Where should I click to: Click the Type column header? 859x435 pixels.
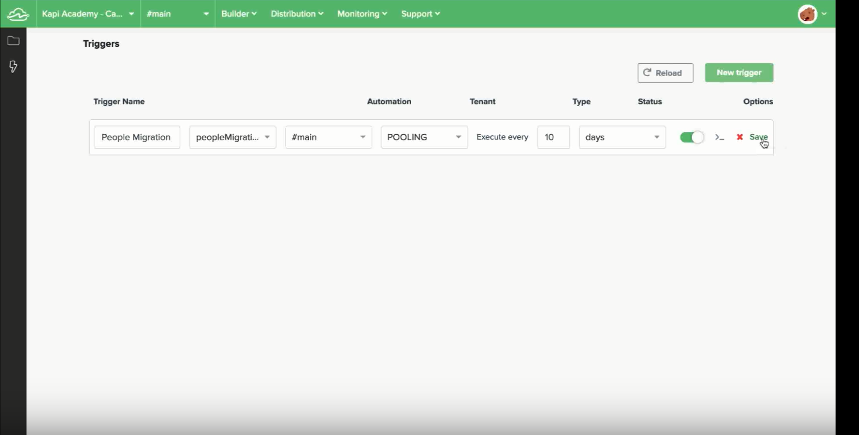(581, 101)
